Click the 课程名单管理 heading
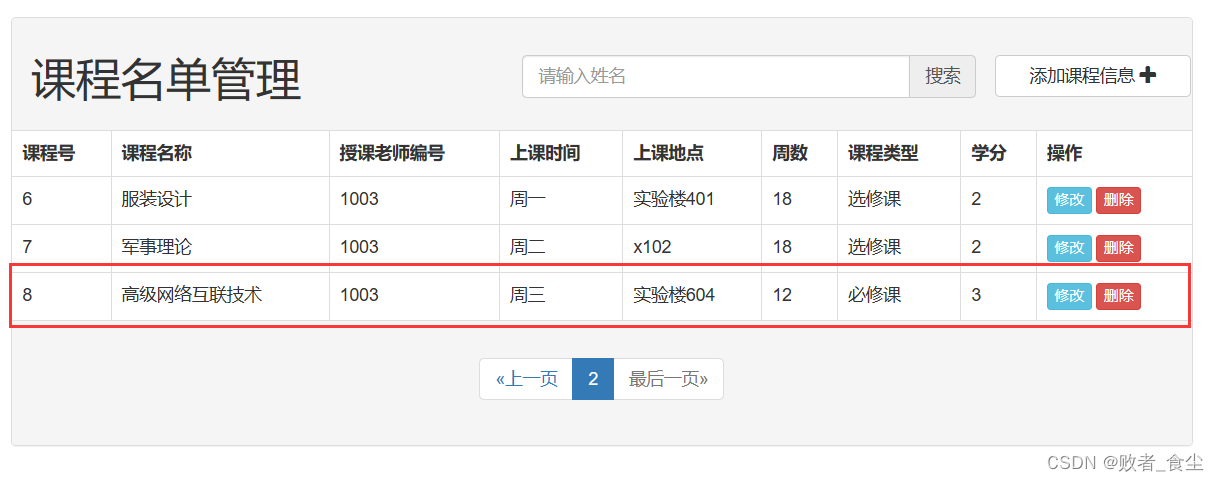The width and height of the screenshot is (1219, 481). click(x=166, y=80)
